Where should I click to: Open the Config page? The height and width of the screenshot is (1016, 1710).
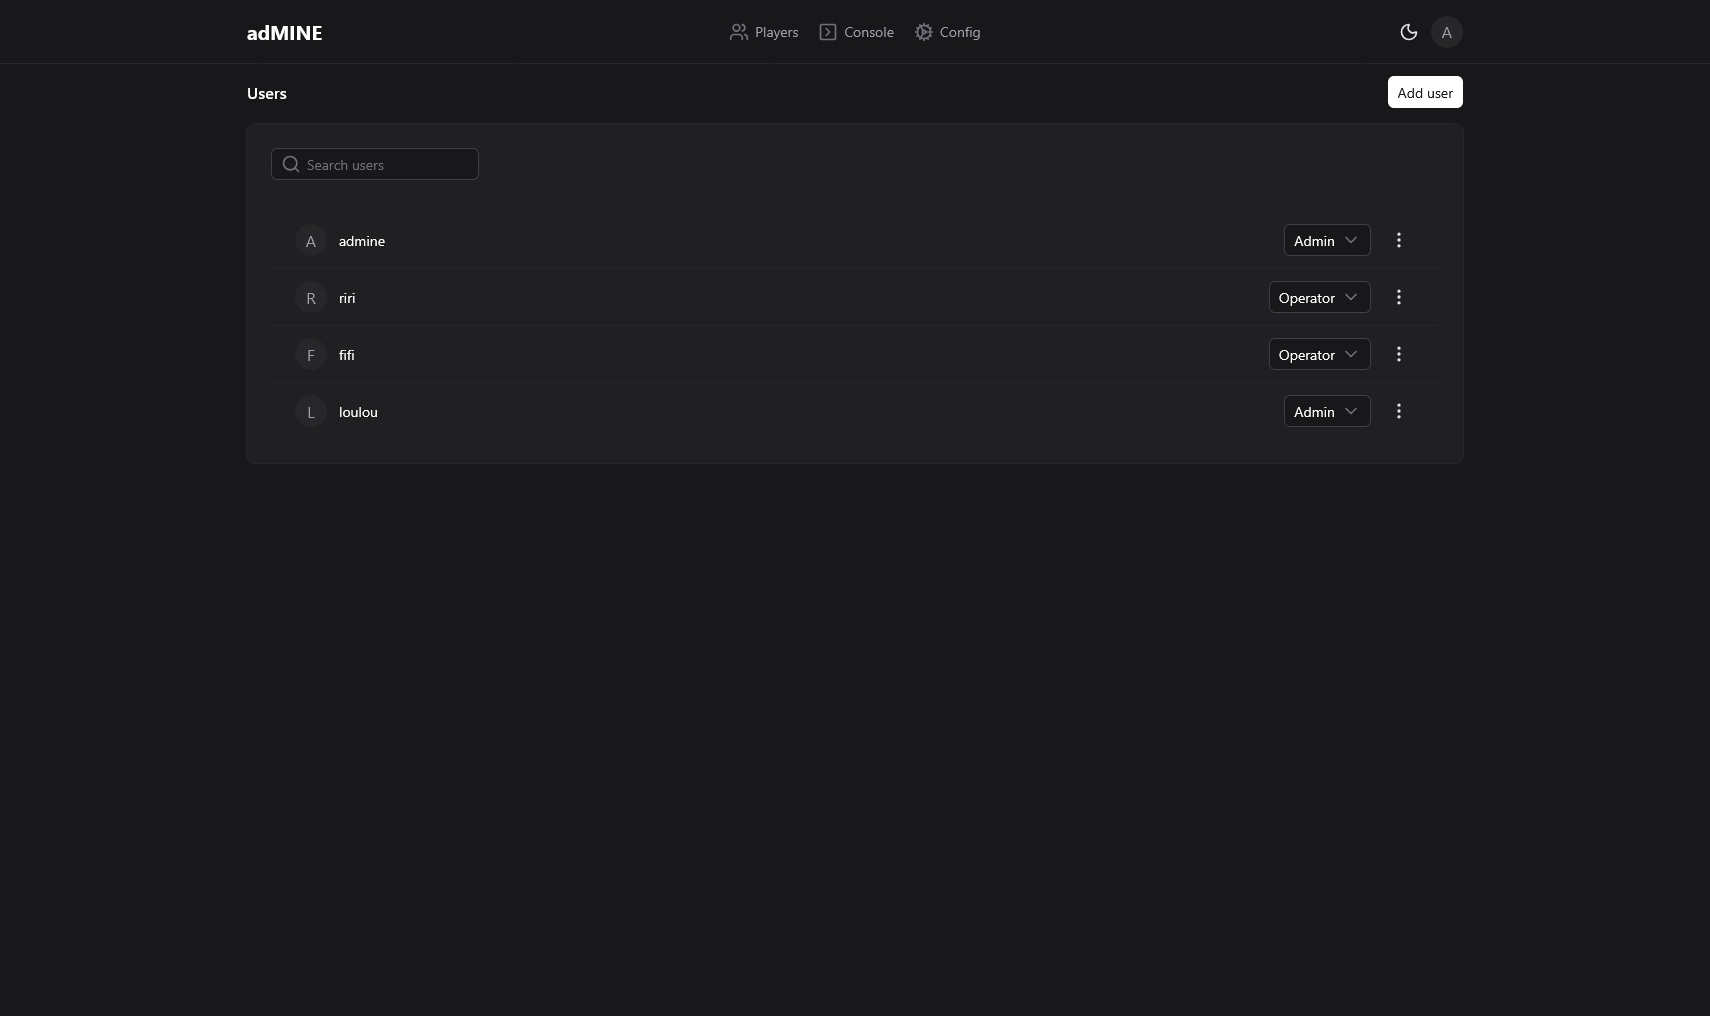pos(947,32)
